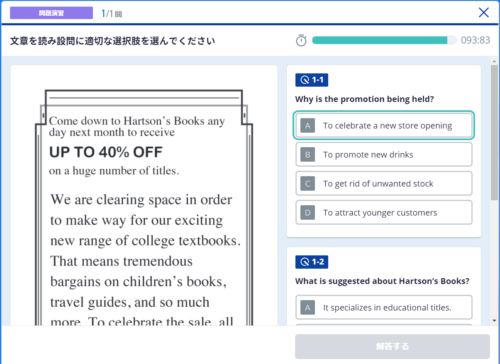Image resolution: width=500 pixels, height=364 pixels.
Task: Select answer B: To promote new drinks
Action: pyautogui.click(x=384, y=154)
